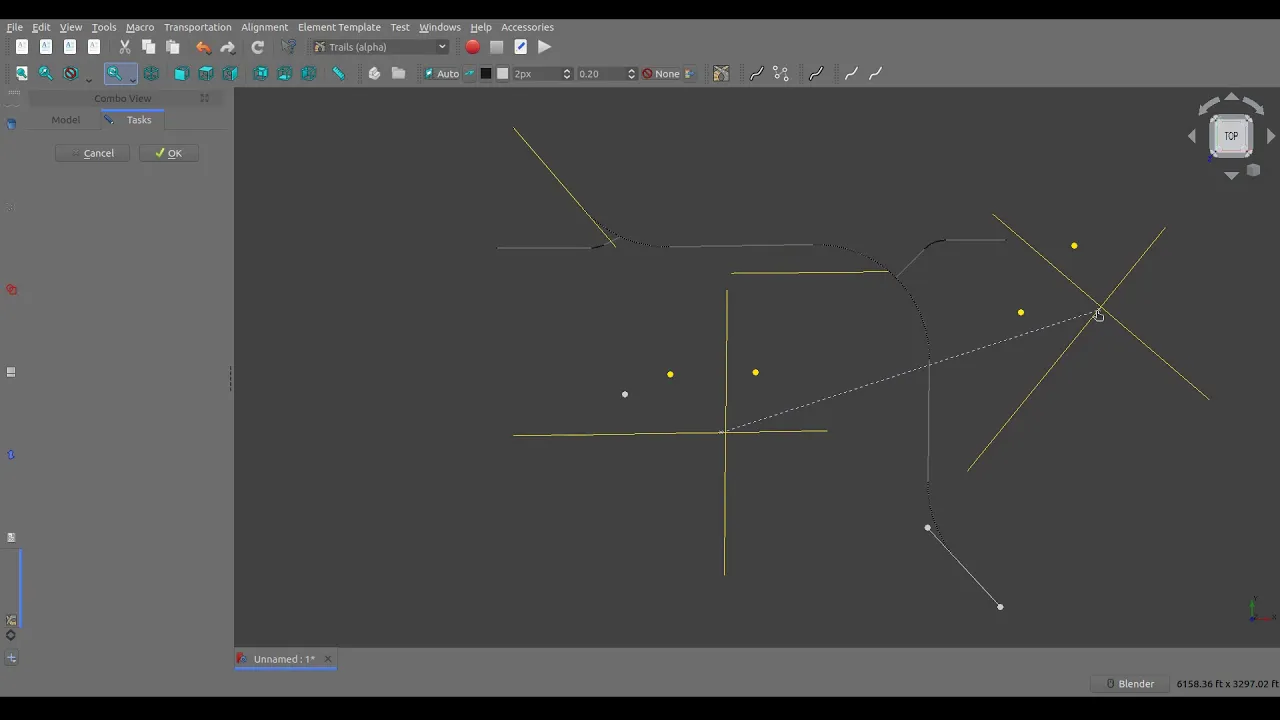The height and width of the screenshot is (720, 1280).
Task: Click the draw style icon
Action: 70,74
